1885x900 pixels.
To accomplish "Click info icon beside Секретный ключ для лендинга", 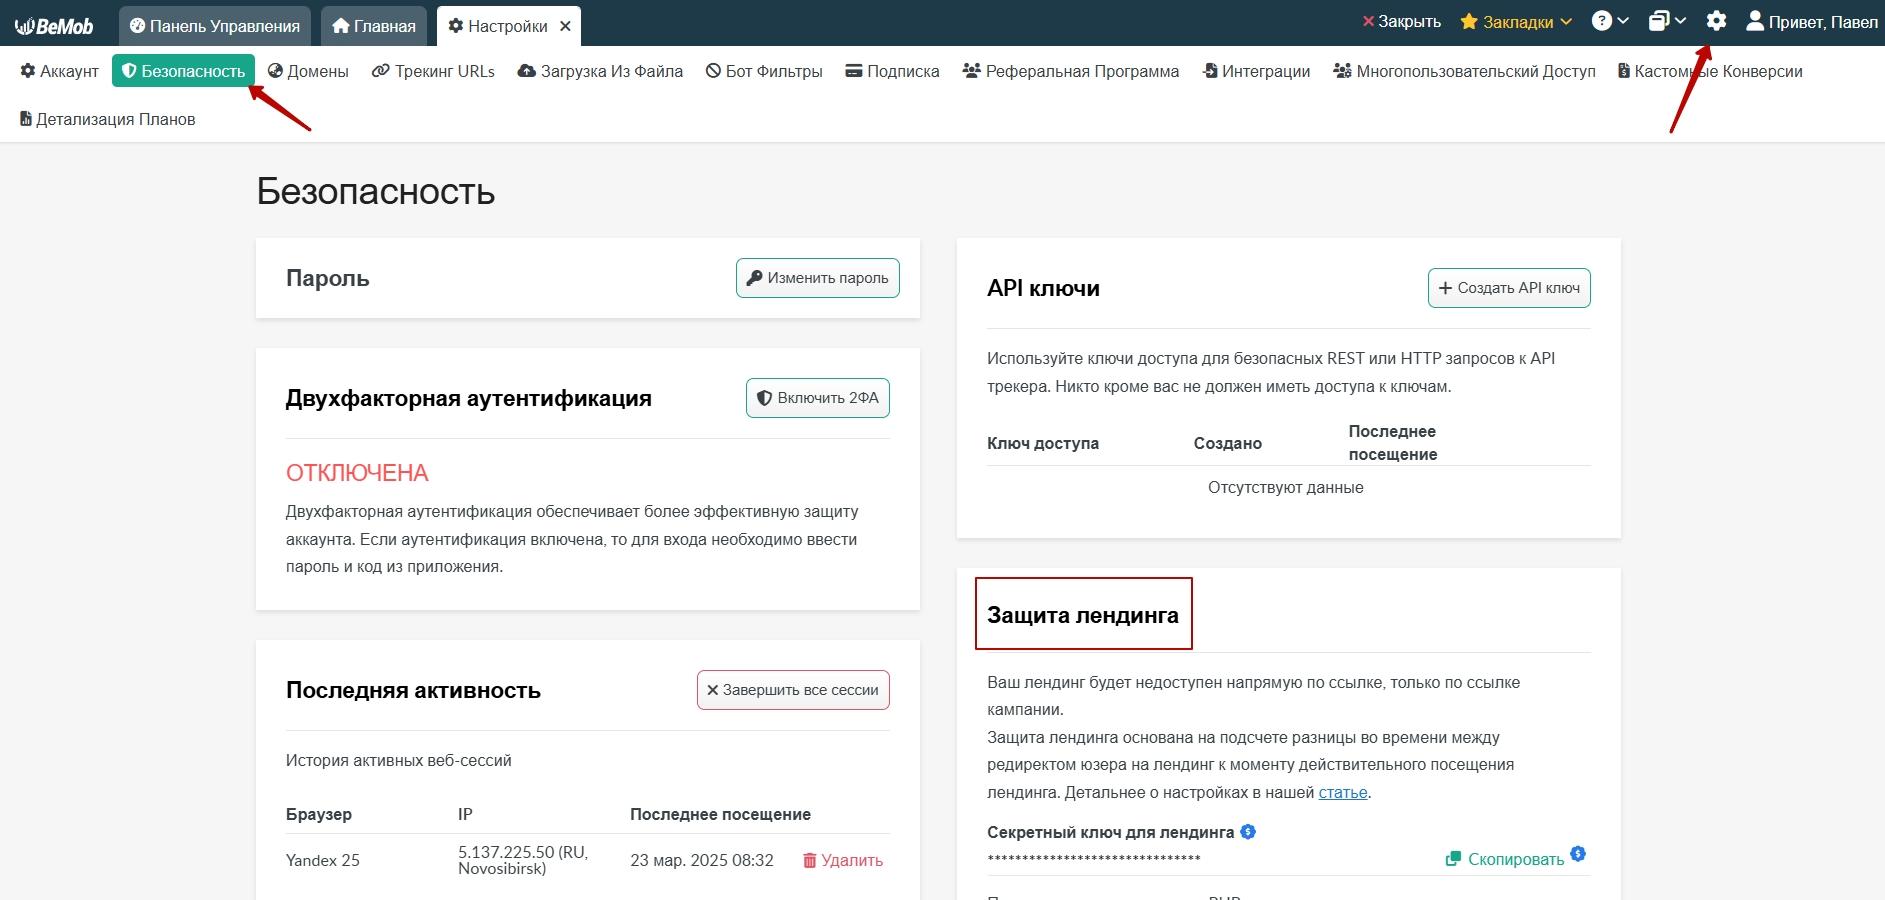I will tap(1248, 831).
